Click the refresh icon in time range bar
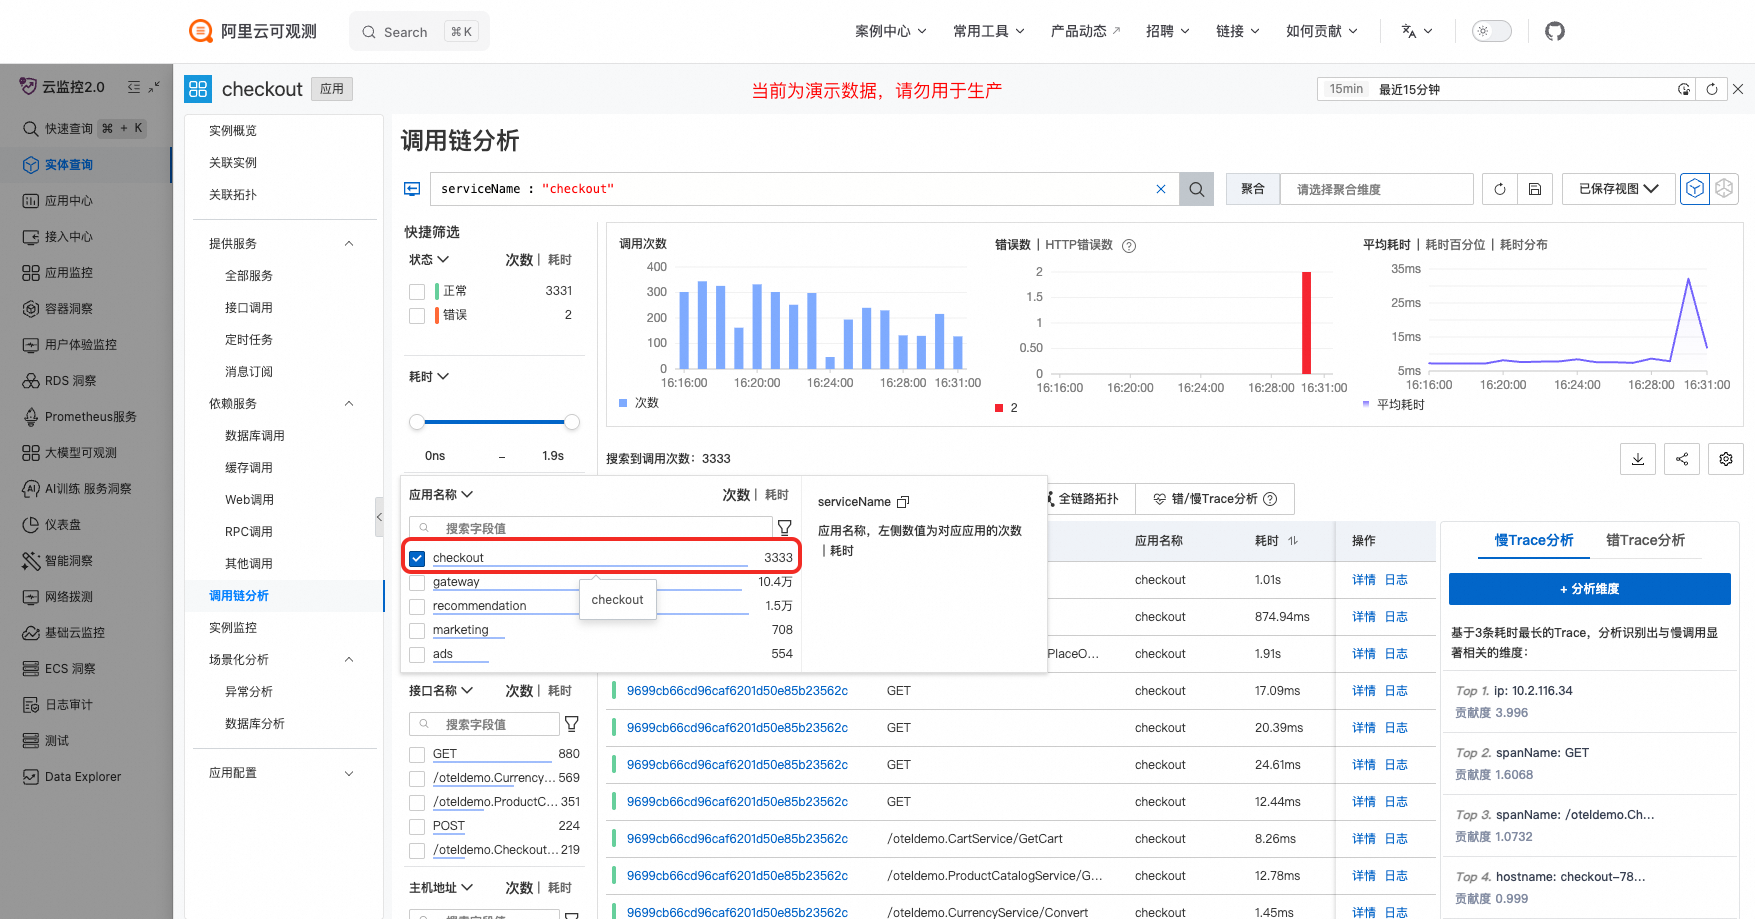The width and height of the screenshot is (1755, 919). 1712,89
